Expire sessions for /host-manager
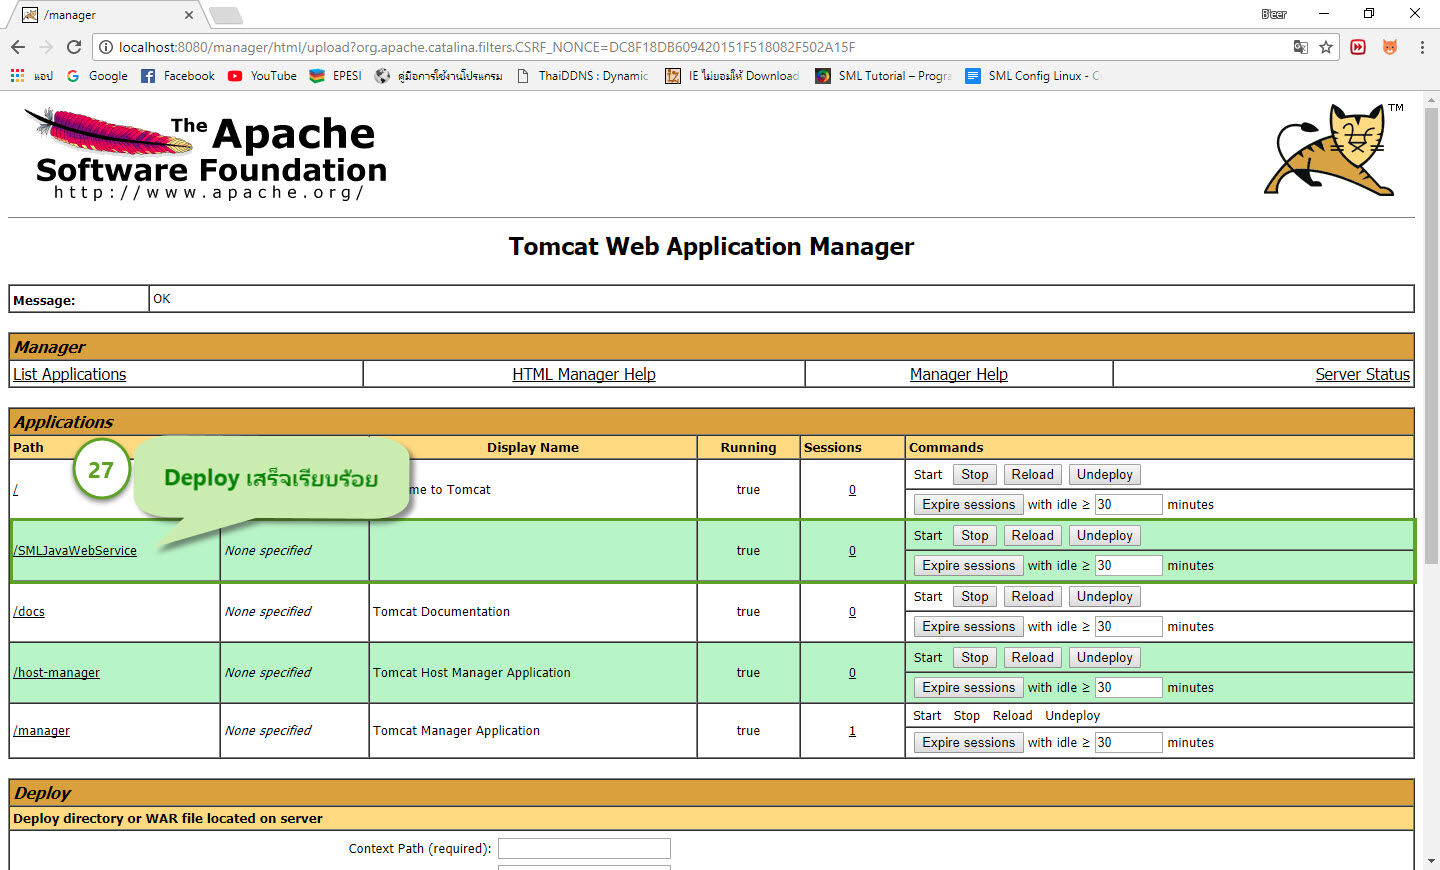 [x=969, y=688]
